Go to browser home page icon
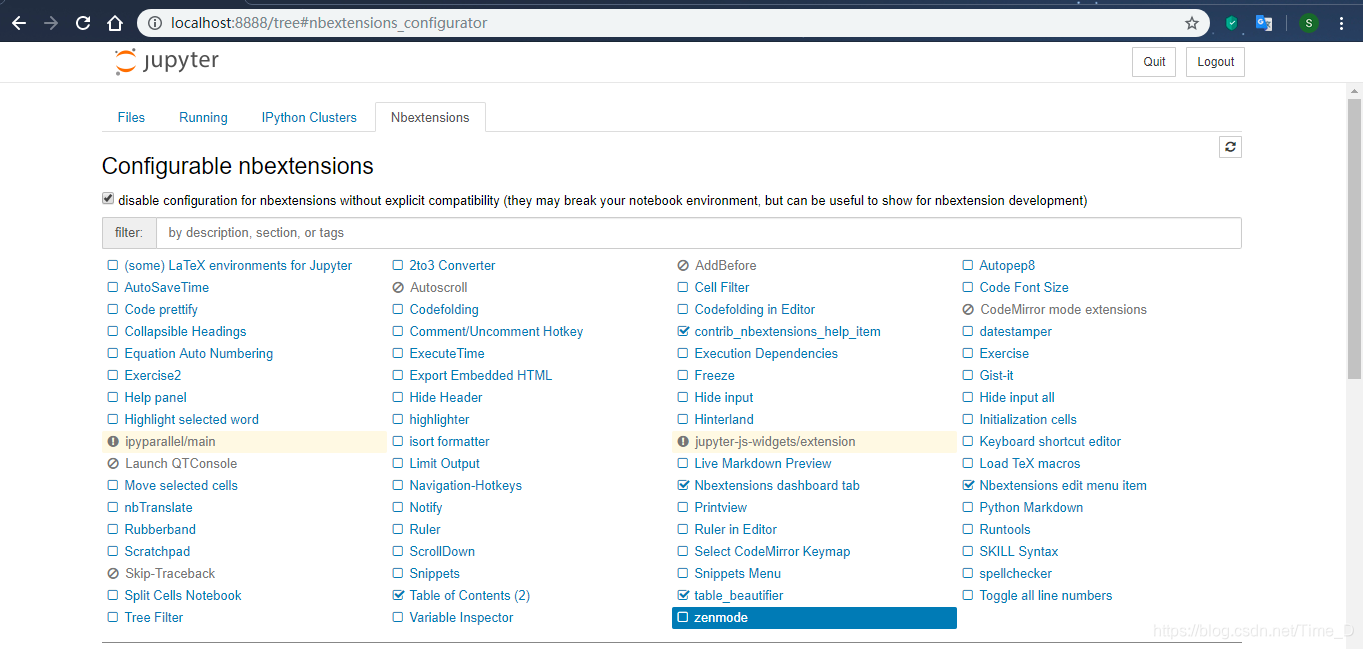This screenshot has height=649, width=1363. (115, 22)
